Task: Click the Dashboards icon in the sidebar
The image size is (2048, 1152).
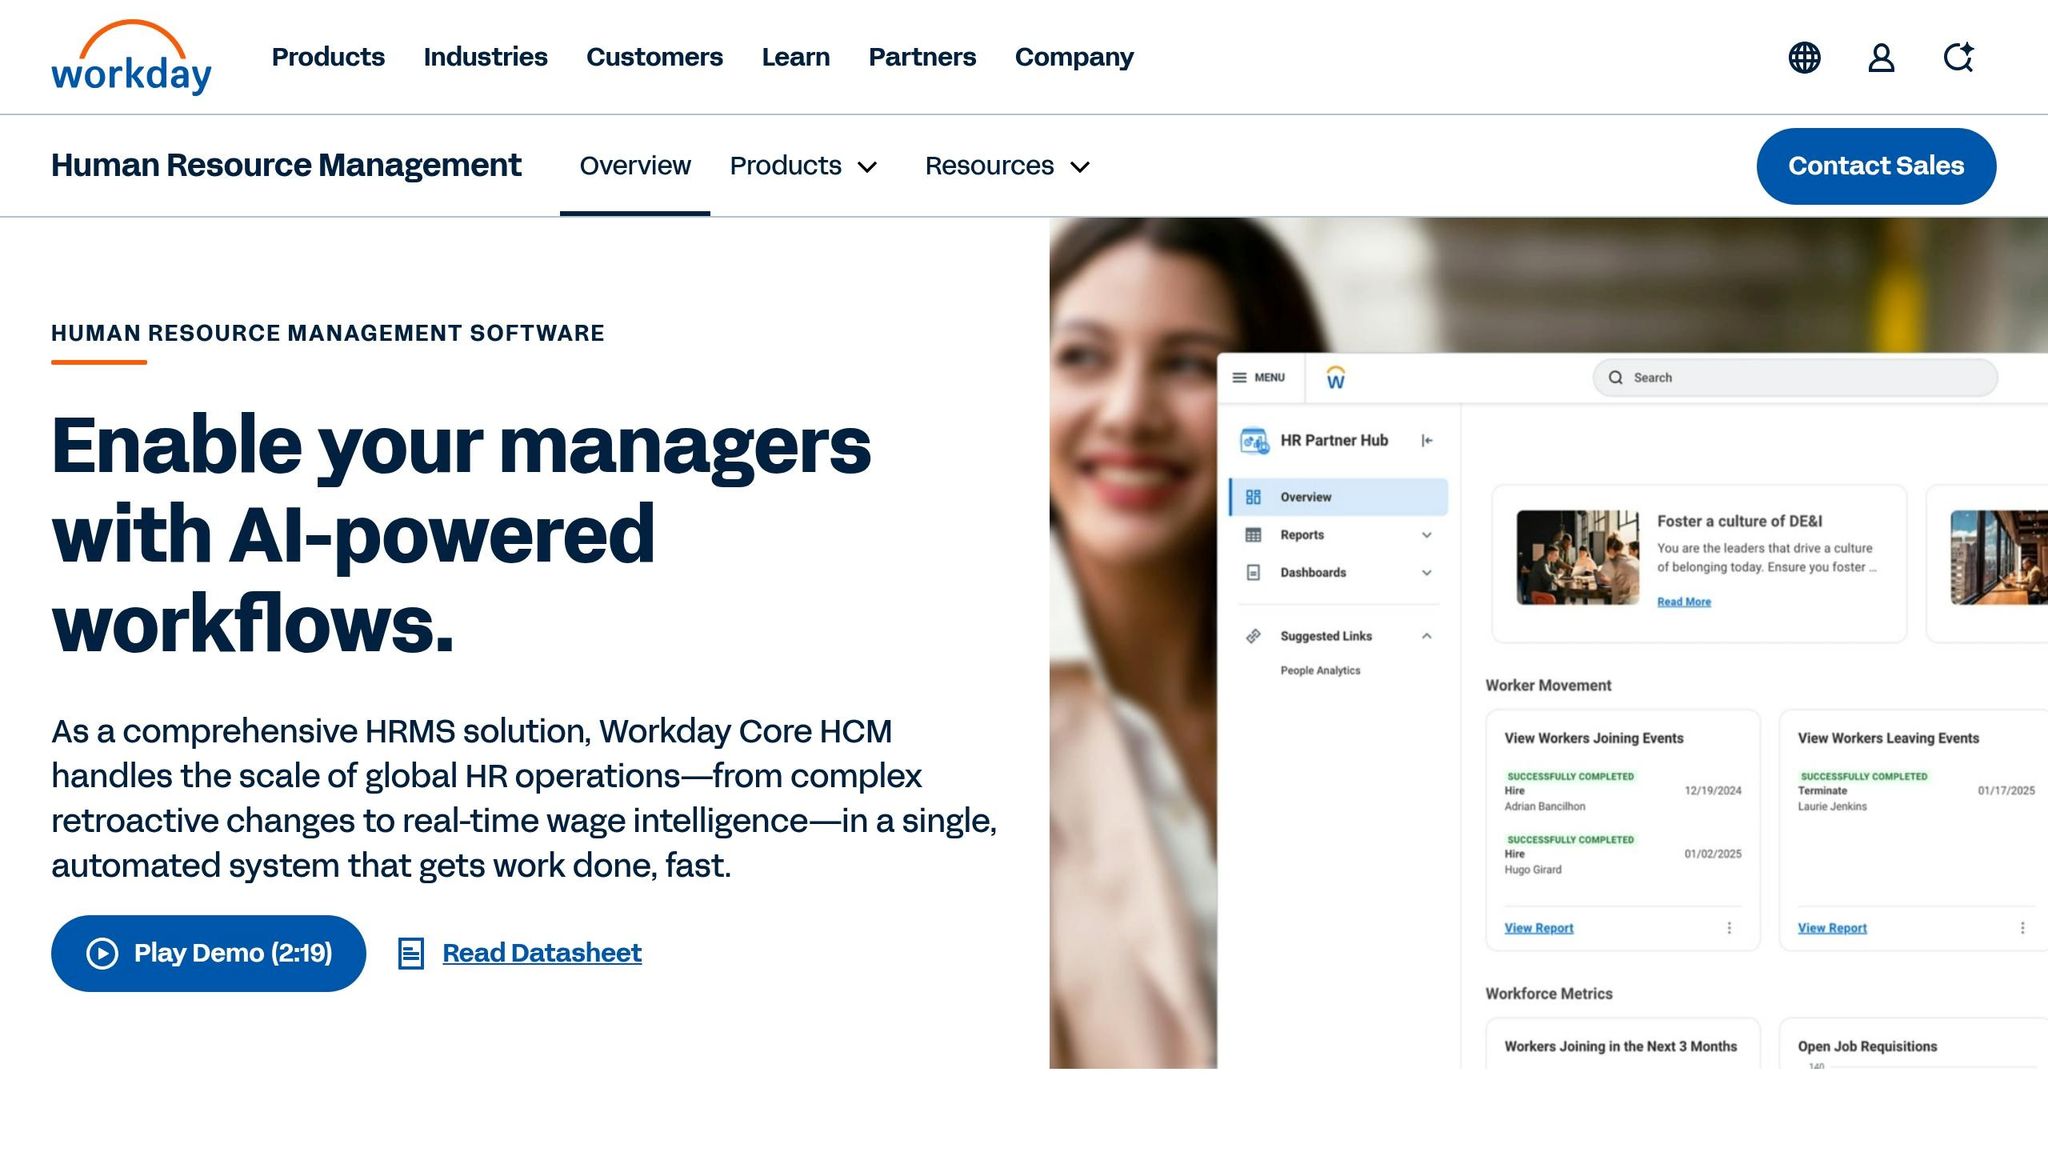Action: (x=1253, y=573)
